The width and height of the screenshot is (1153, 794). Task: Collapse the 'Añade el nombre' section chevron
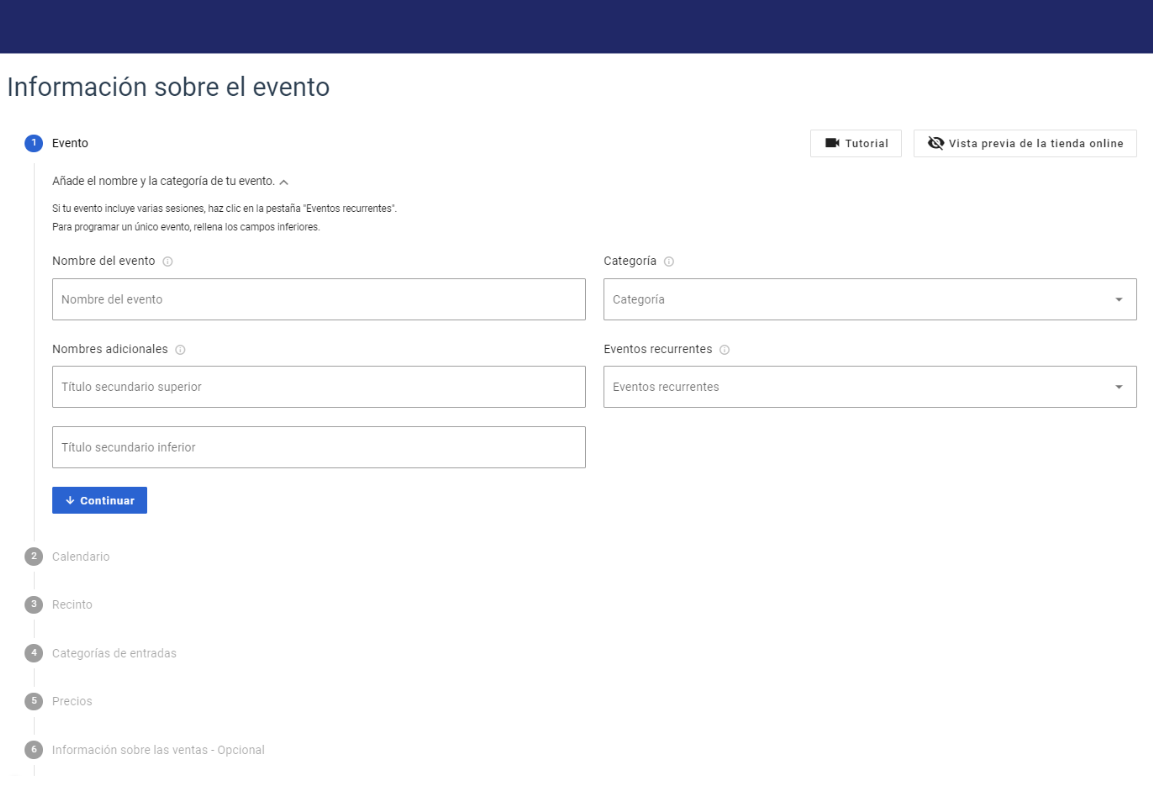click(284, 181)
